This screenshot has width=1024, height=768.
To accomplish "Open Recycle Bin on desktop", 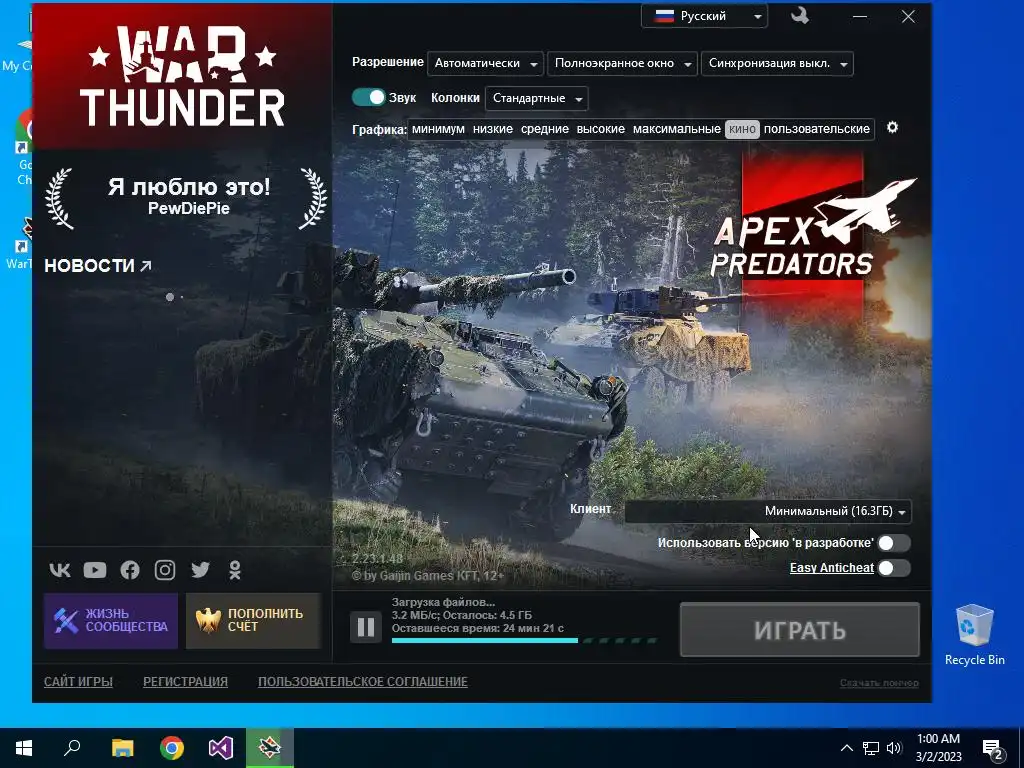I will pyautogui.click(x=974, y=635).
